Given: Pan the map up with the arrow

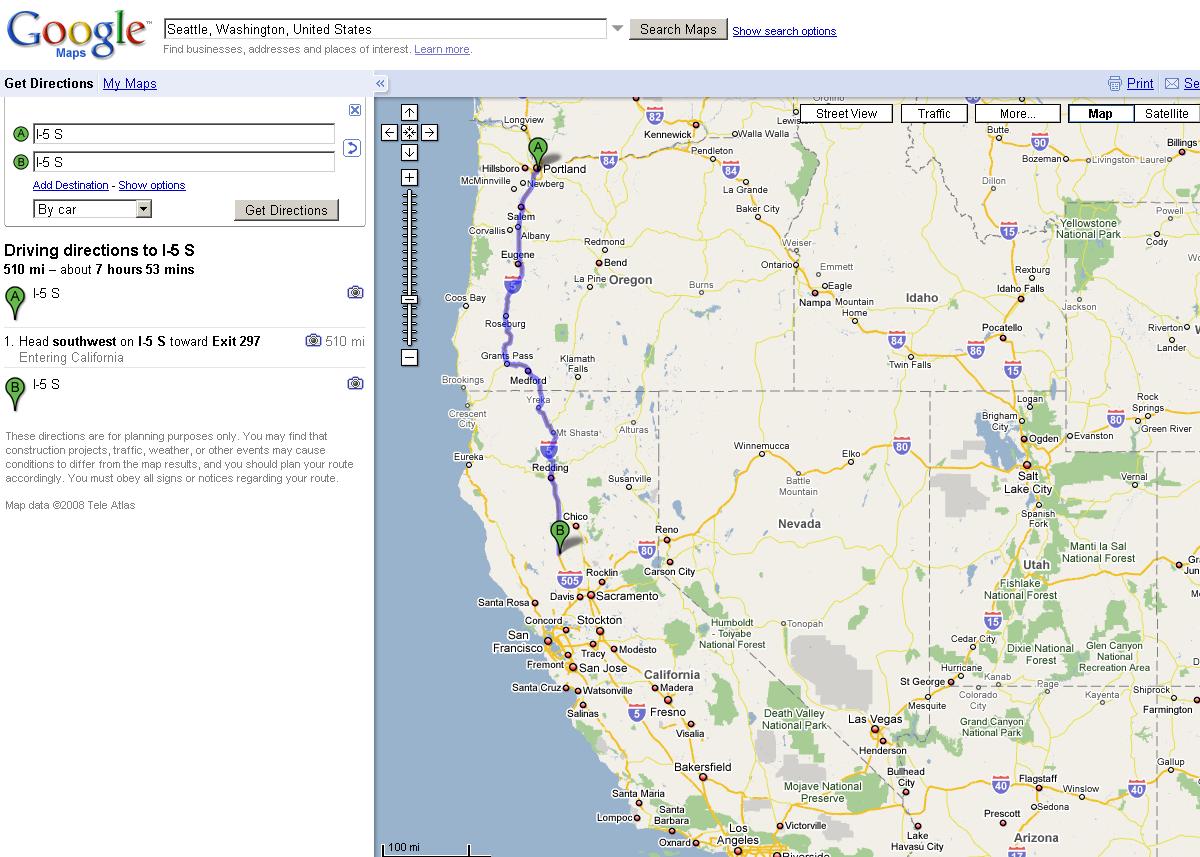Looking at the screenshot, I should pyautogui.click(x=409, y=112).
